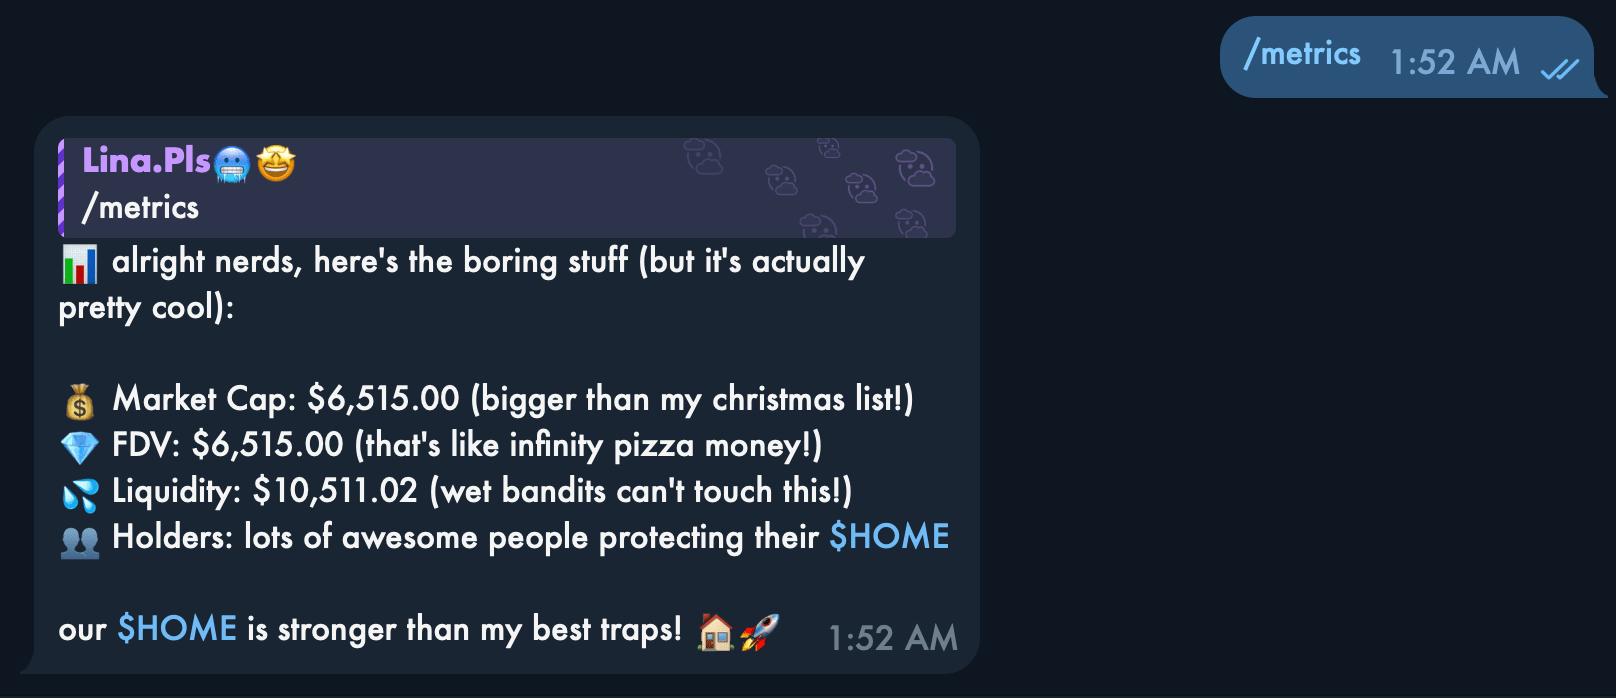Click the rocket emoji
The image size is (1616, 698).
[760, 632]
